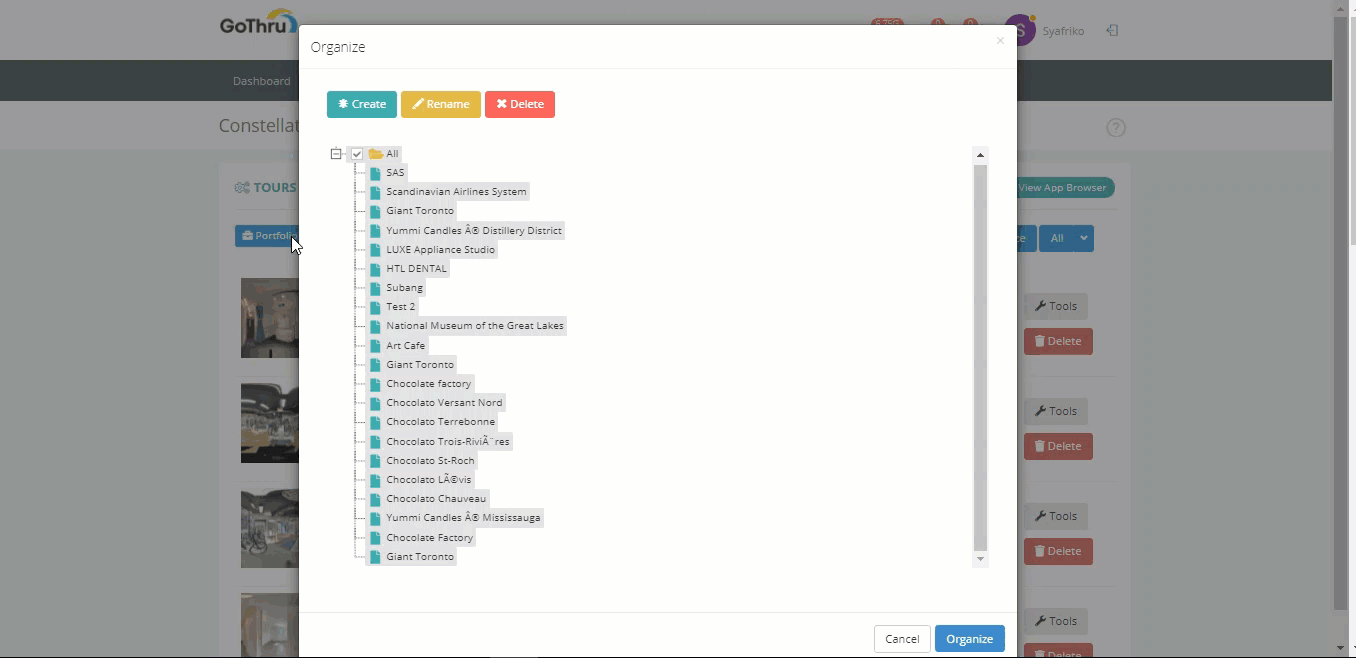1356x658 pixels.
Task: Open Dashboard menu in background page
Action: [x=261, y=81]
